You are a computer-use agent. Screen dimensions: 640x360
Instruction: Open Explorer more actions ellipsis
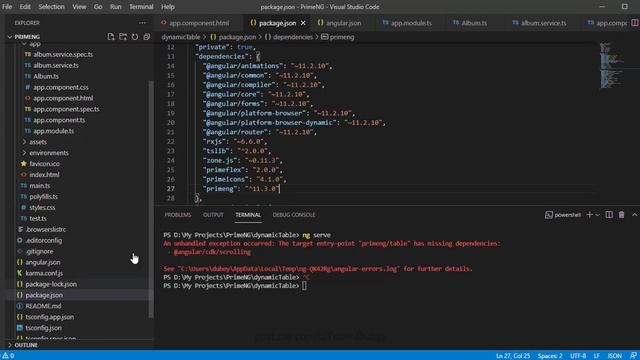tap(142, 23)
